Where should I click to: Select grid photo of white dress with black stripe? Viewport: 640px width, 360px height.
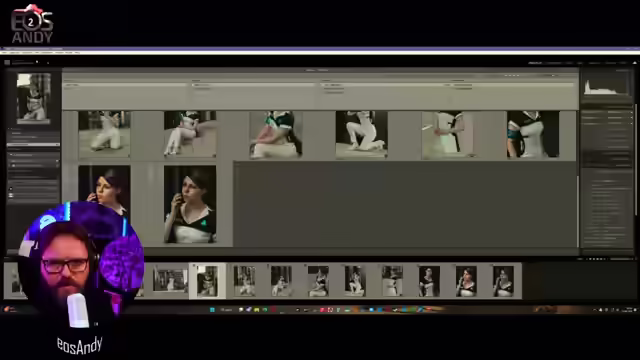pos(447,134)
